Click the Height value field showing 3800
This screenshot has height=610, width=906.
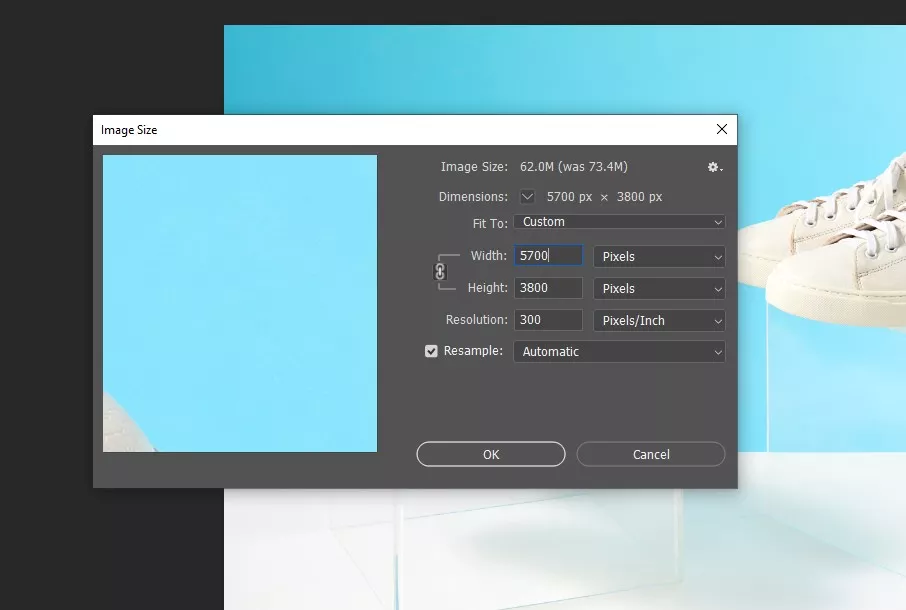[x=547, y=288]
